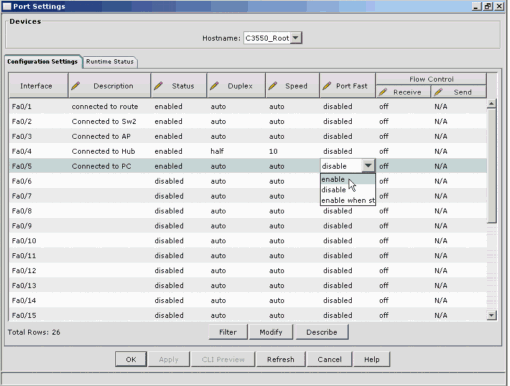
Task: Click the Filter button
Action: (228, 332)
